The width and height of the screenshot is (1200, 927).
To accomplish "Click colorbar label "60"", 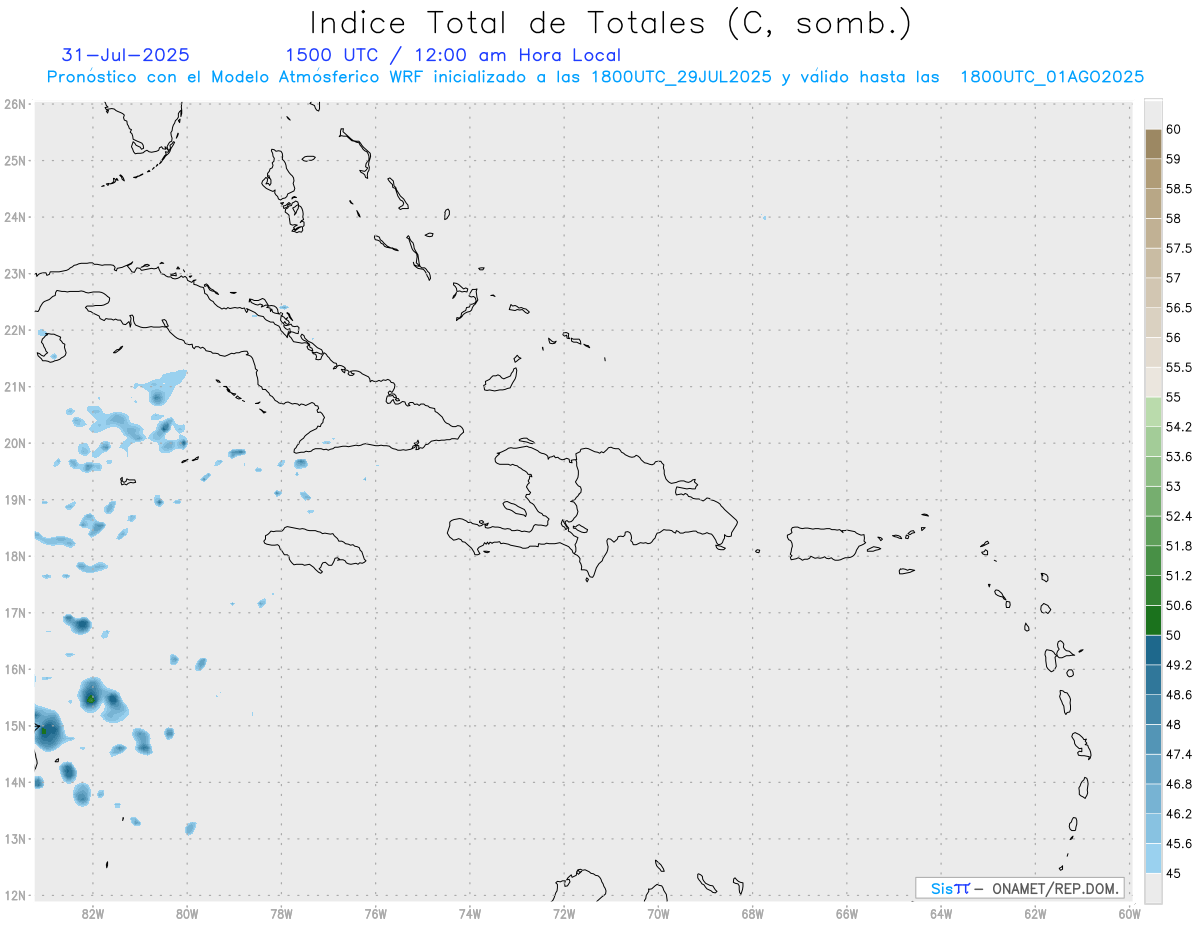I will coord(1173,129).
